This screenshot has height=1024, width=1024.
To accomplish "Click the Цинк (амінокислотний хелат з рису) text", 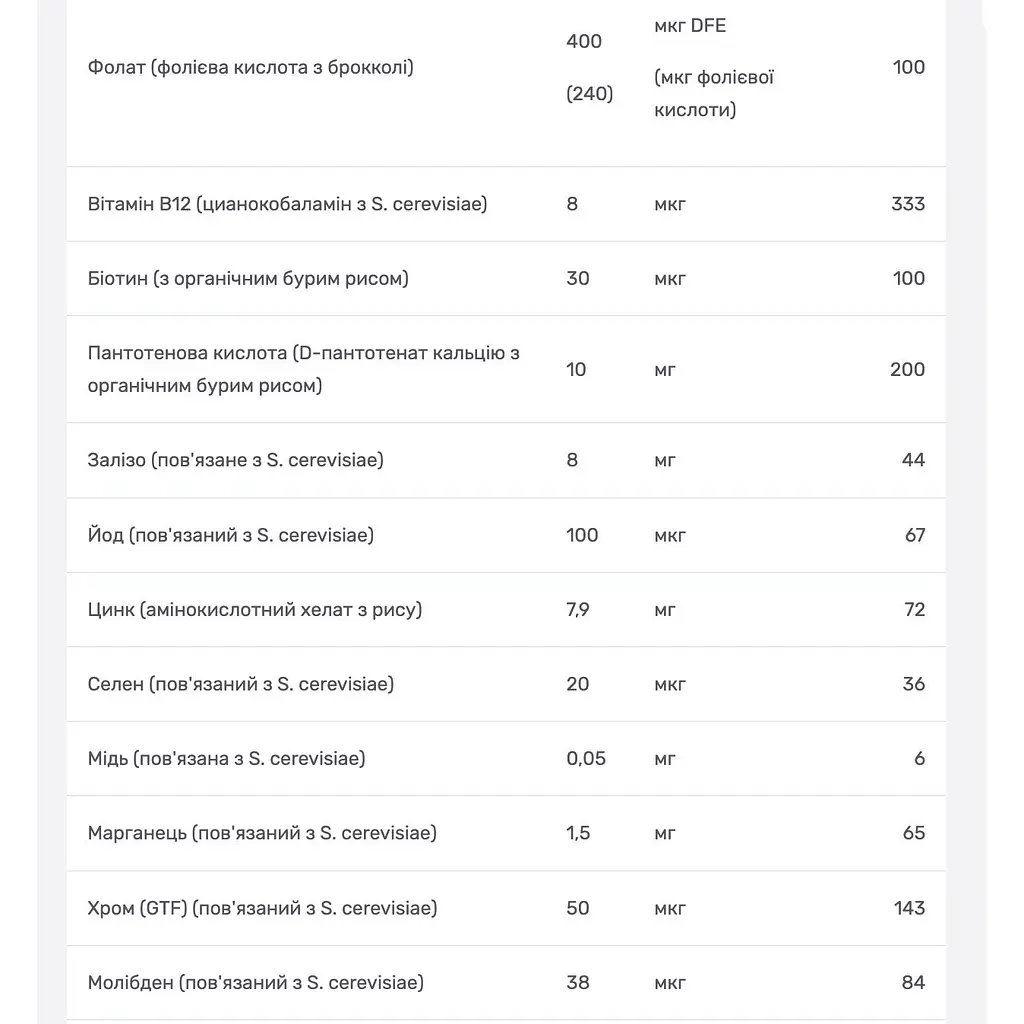I will coord(255,609).
